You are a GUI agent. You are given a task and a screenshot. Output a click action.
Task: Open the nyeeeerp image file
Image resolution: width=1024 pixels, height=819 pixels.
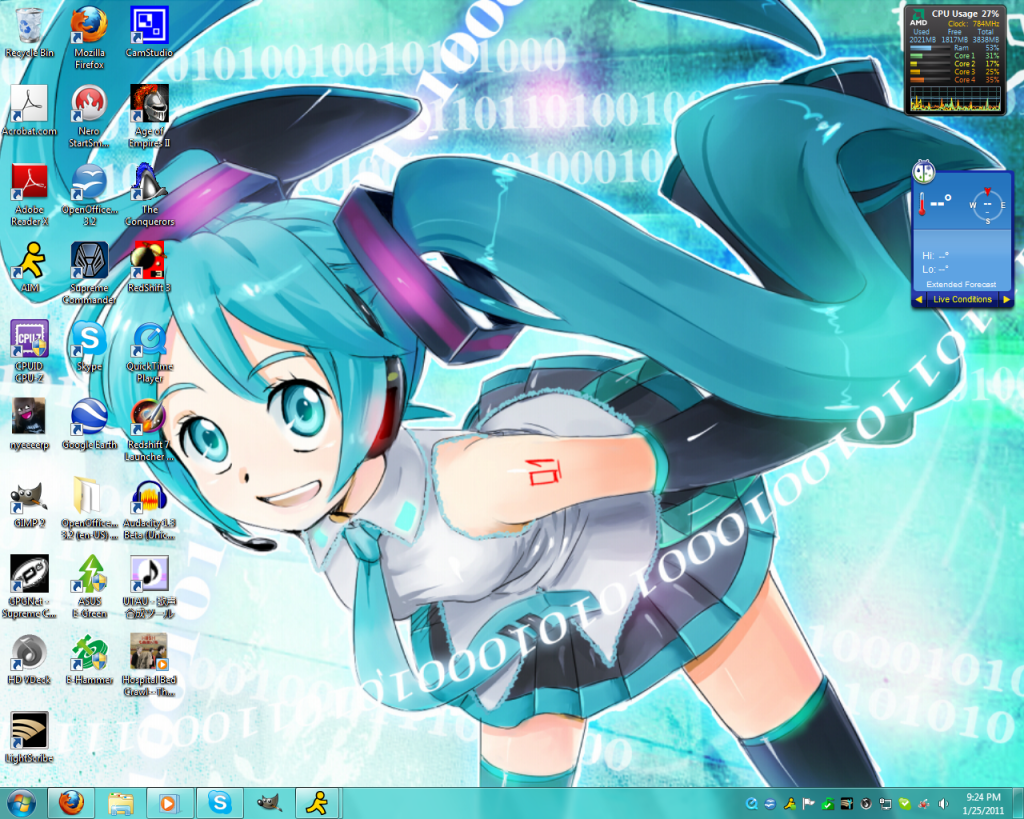coord(29,425)
